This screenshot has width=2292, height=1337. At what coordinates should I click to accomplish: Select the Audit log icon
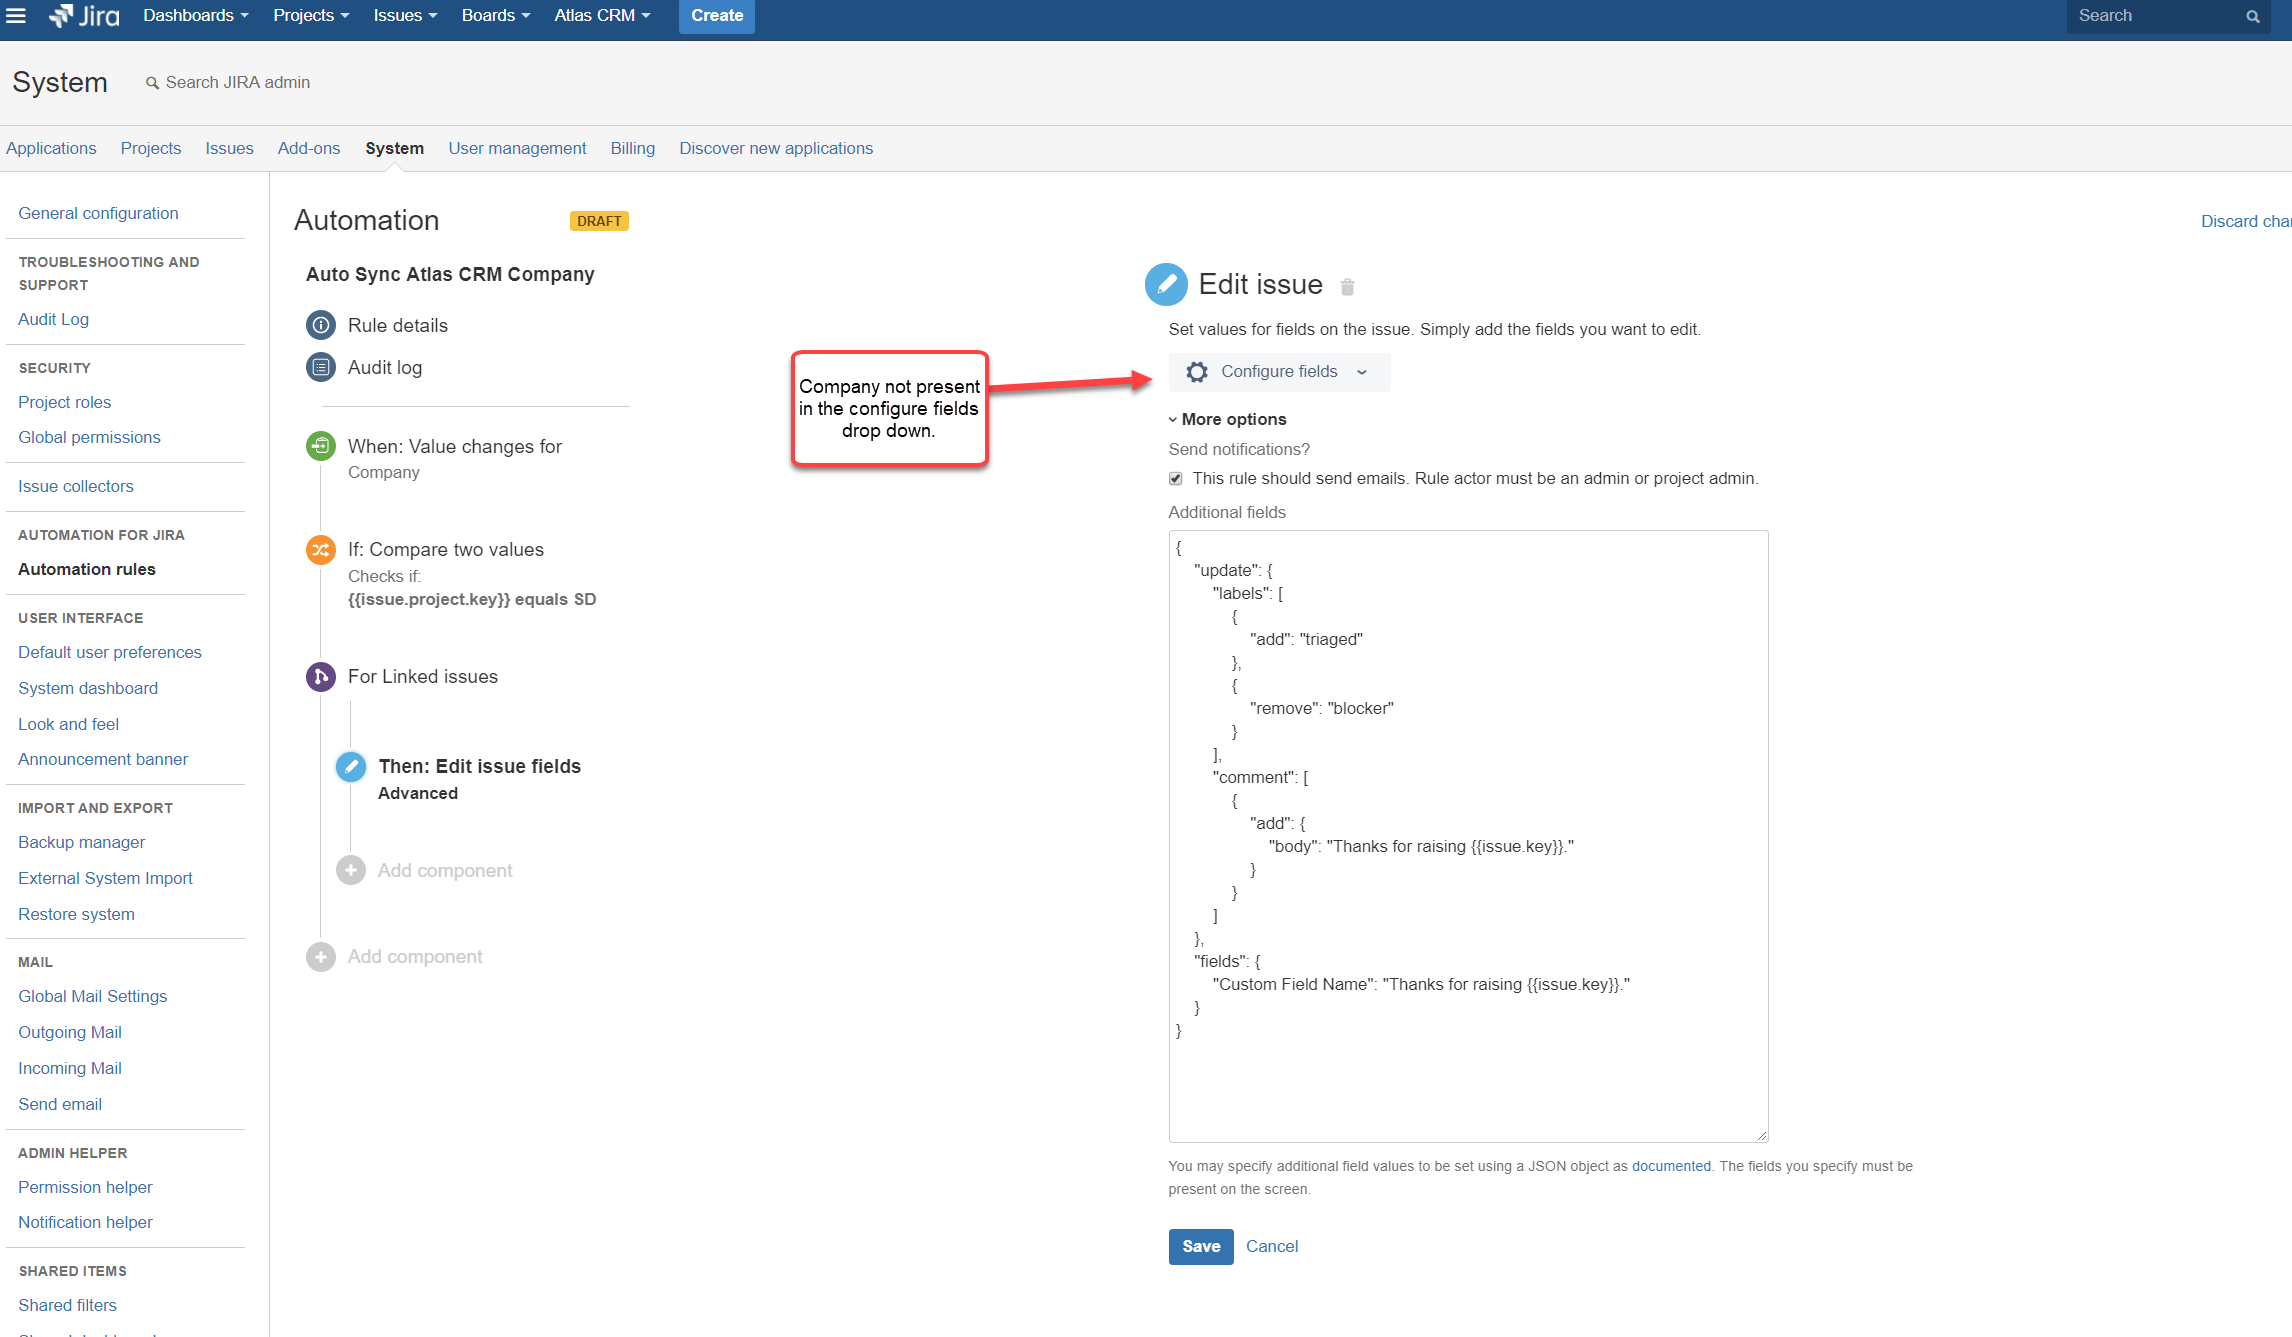320,367
